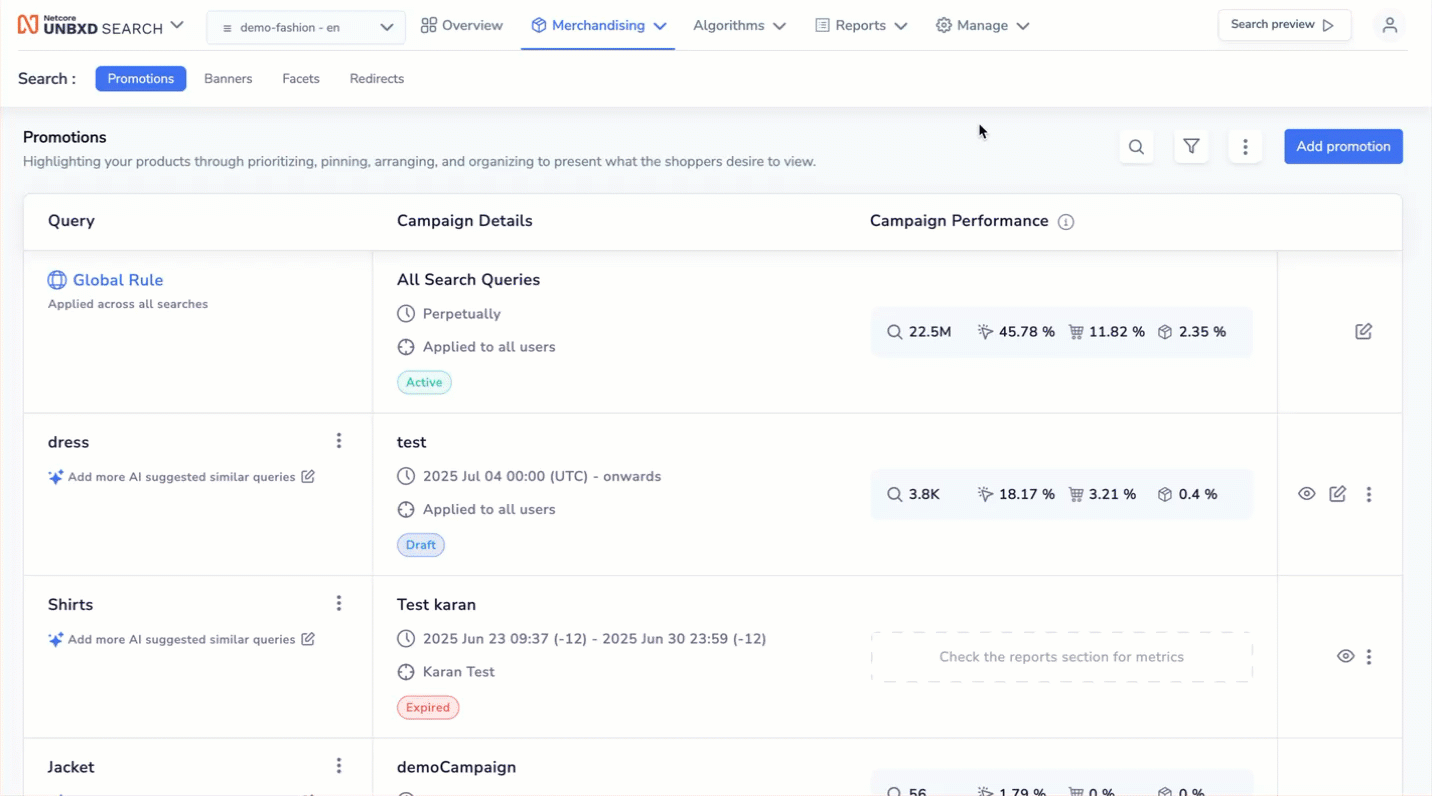Screen dimensions: 1432x796
Task: Add AI suggested similar queries for dress
Action: [181, 477]
